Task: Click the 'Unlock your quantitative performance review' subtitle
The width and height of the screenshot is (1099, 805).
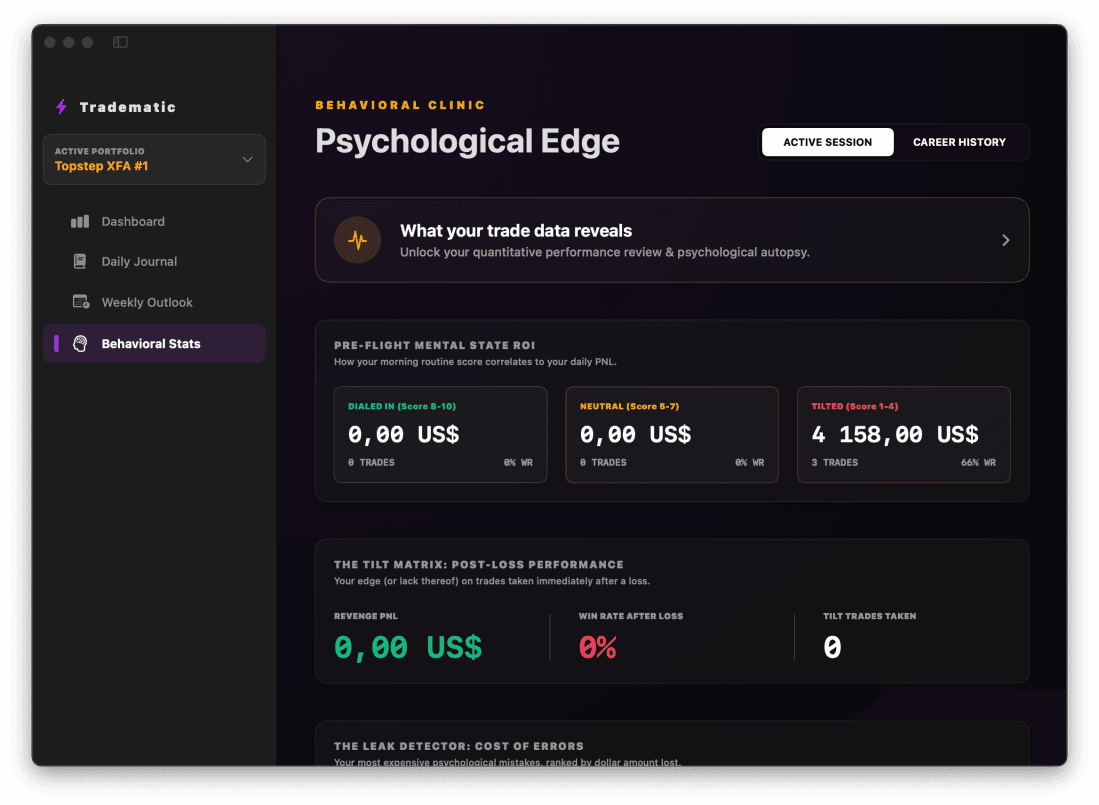Action: click(605, 252)
